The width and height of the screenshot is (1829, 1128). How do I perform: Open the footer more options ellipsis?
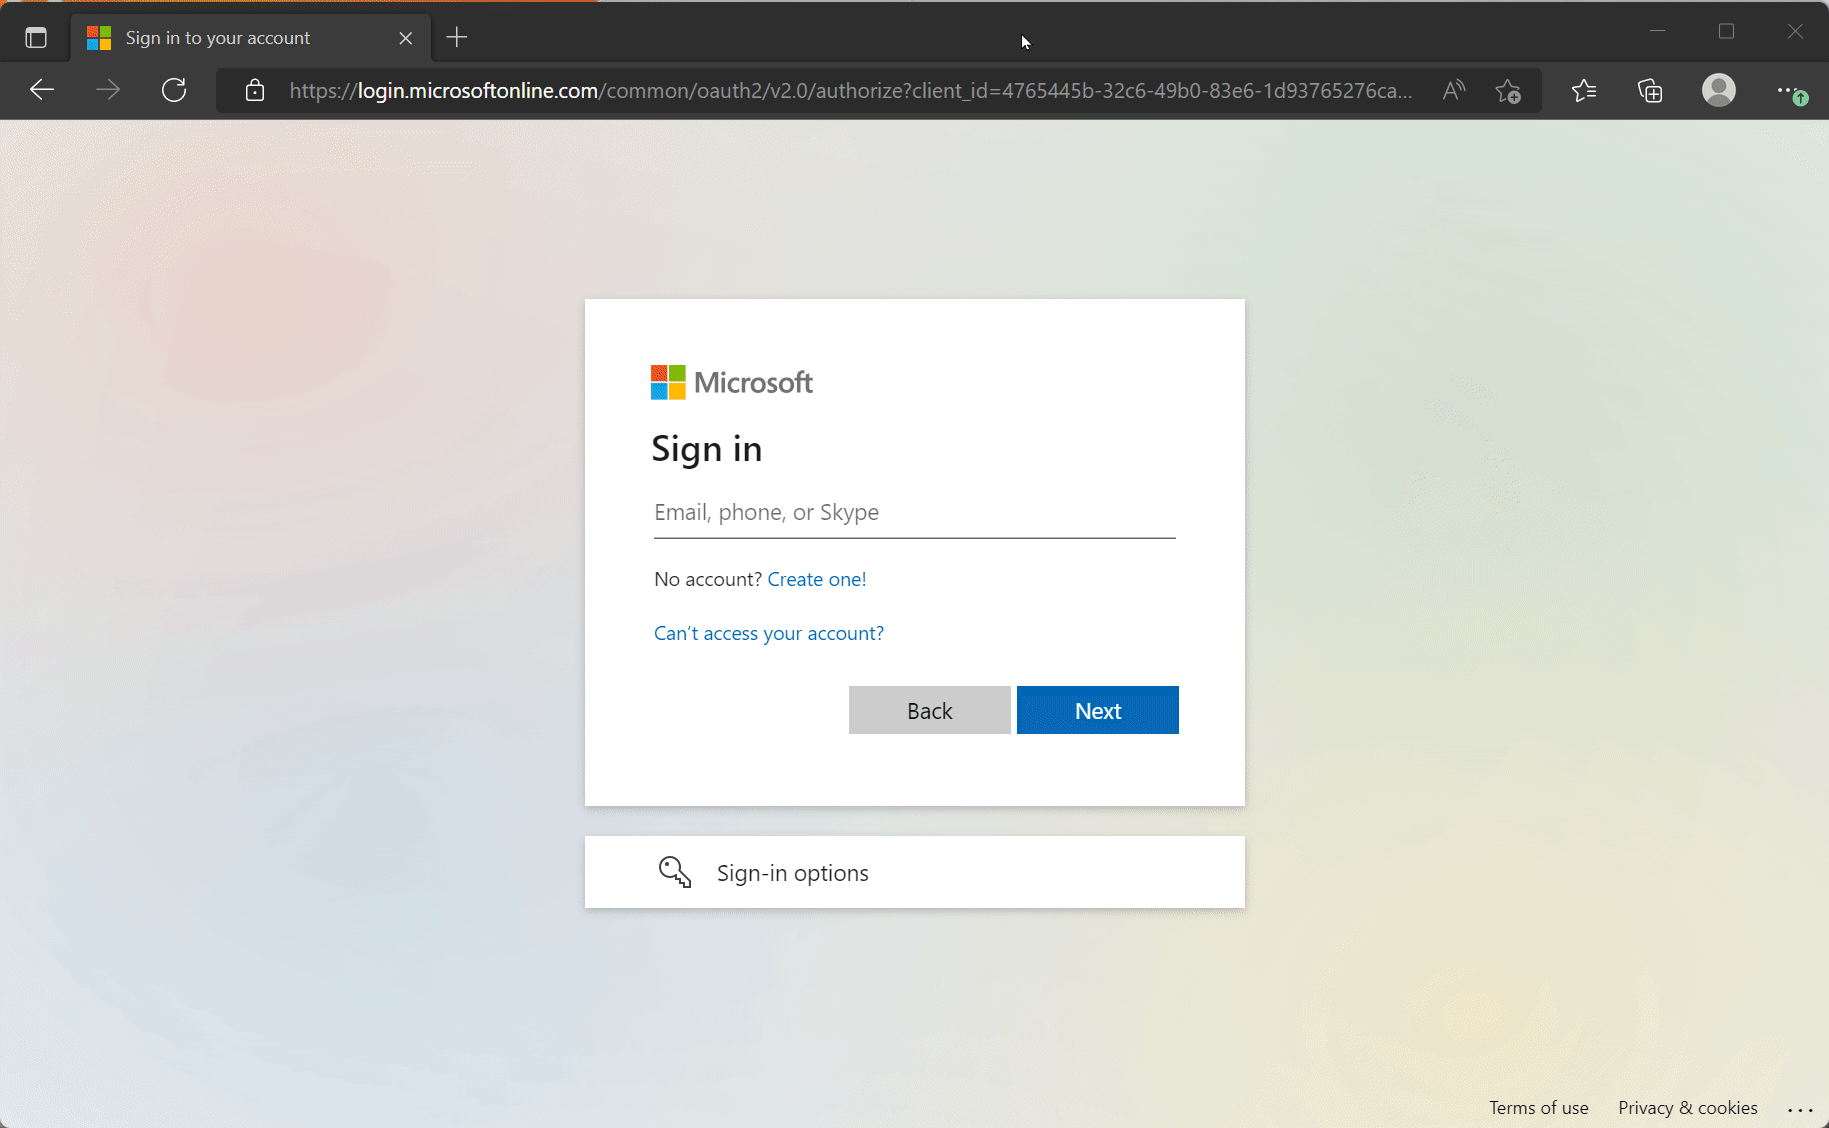click(1800, 1109)
